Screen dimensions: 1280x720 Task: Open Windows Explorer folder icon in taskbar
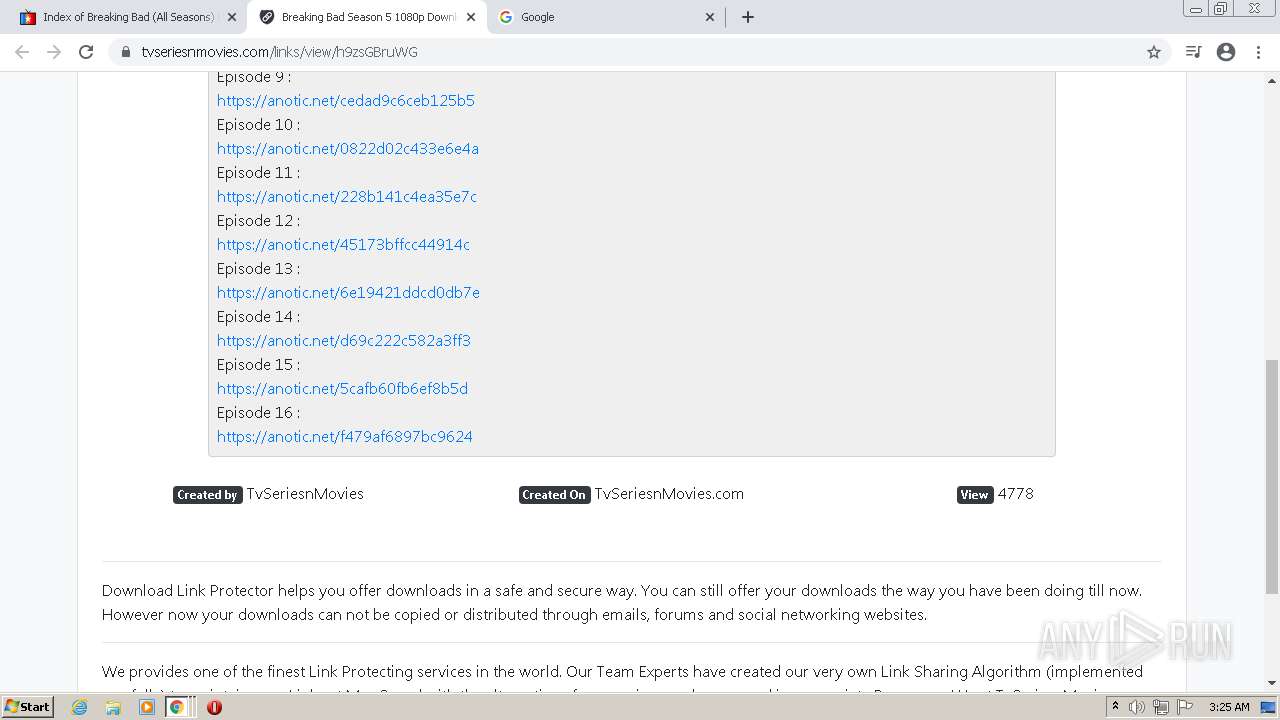pos(113,707)
